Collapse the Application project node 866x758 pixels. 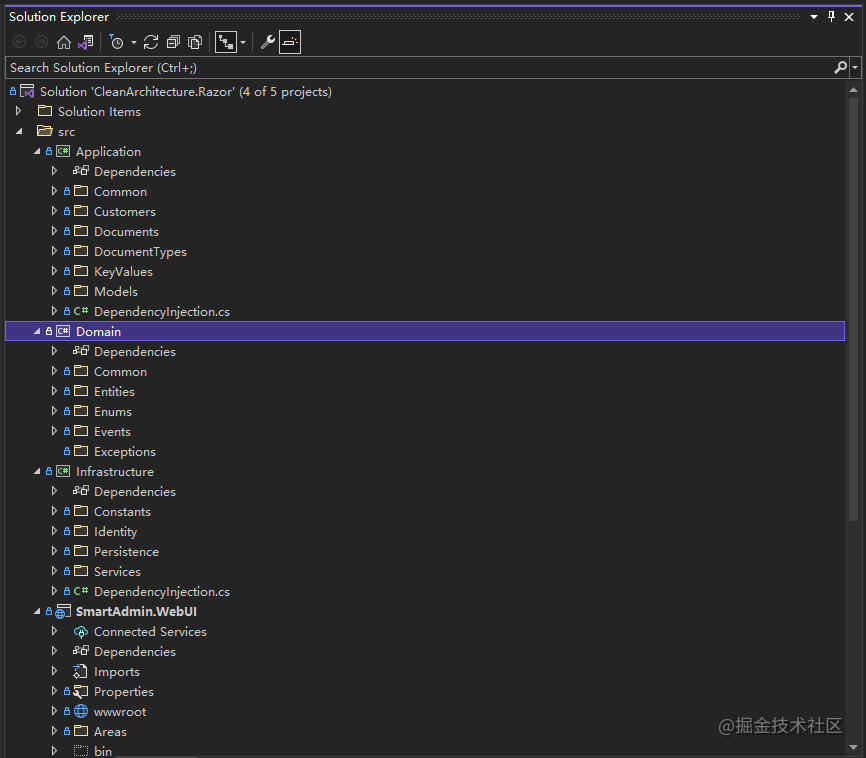click(x=37, y=152)
